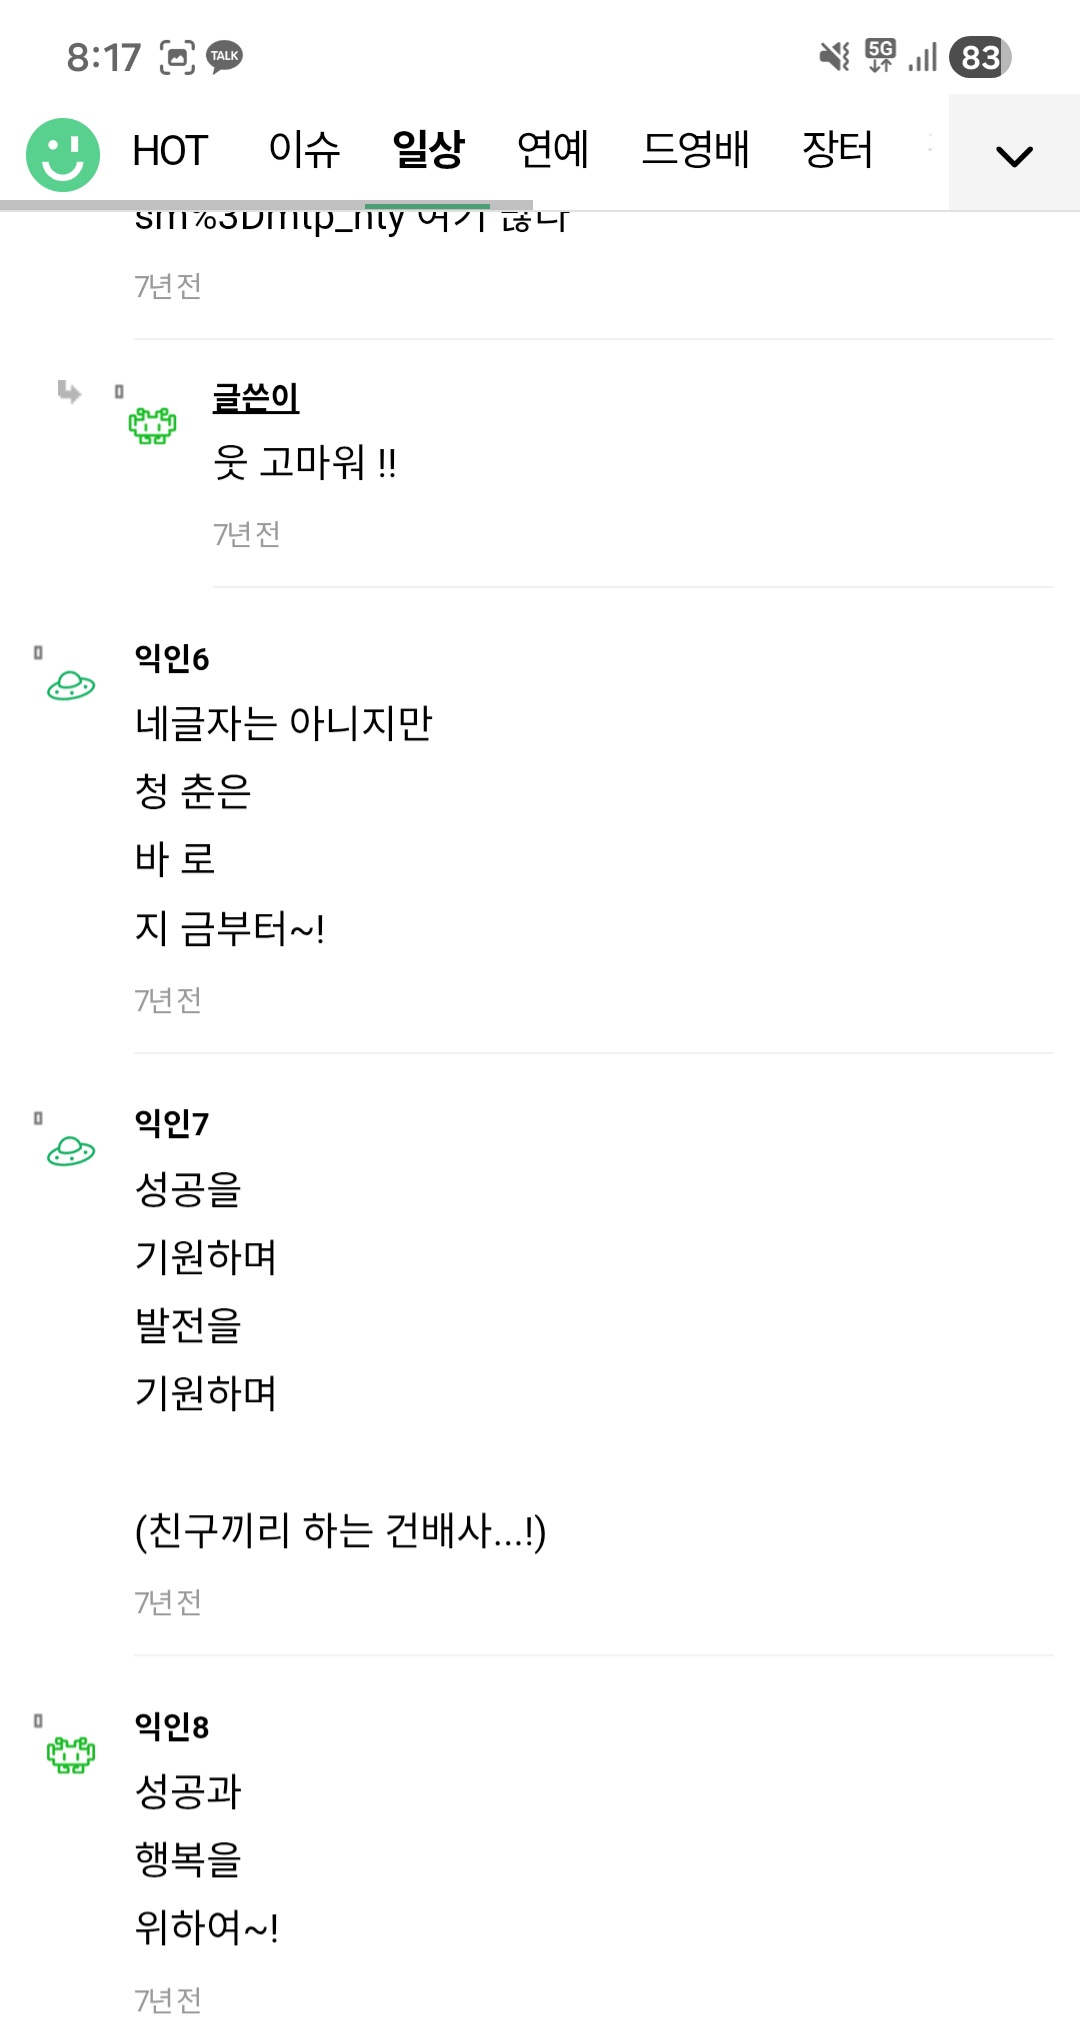Image resolution: width=1080 pixels, height=2042 pixels.
Task: Tap the 익인7 comment ending in 건배사
Action: pyautogui.click(x=340, y=1530)
